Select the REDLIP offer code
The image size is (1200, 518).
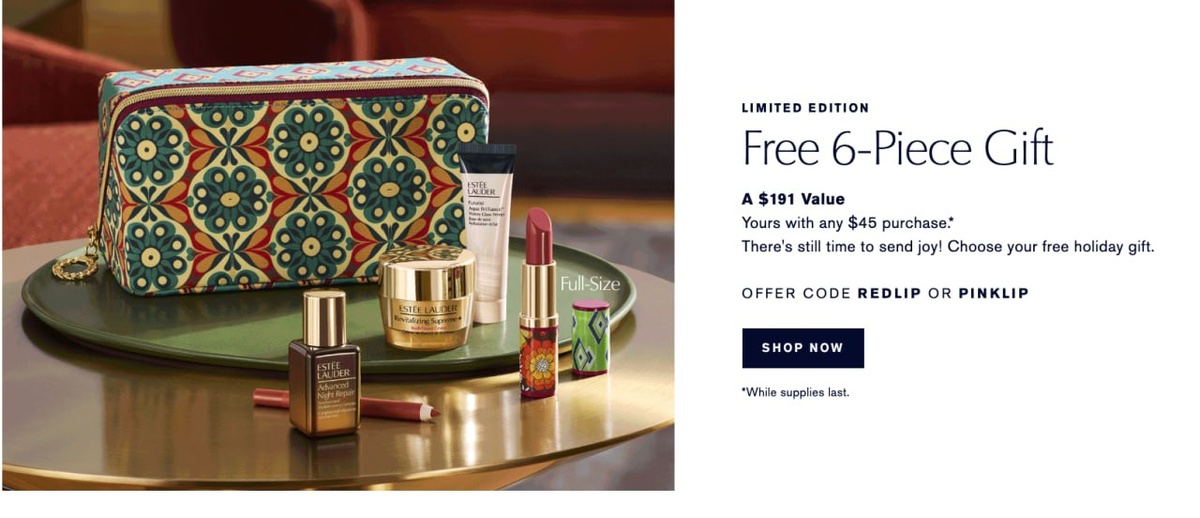pyautogui.click(x=890, y=293)
